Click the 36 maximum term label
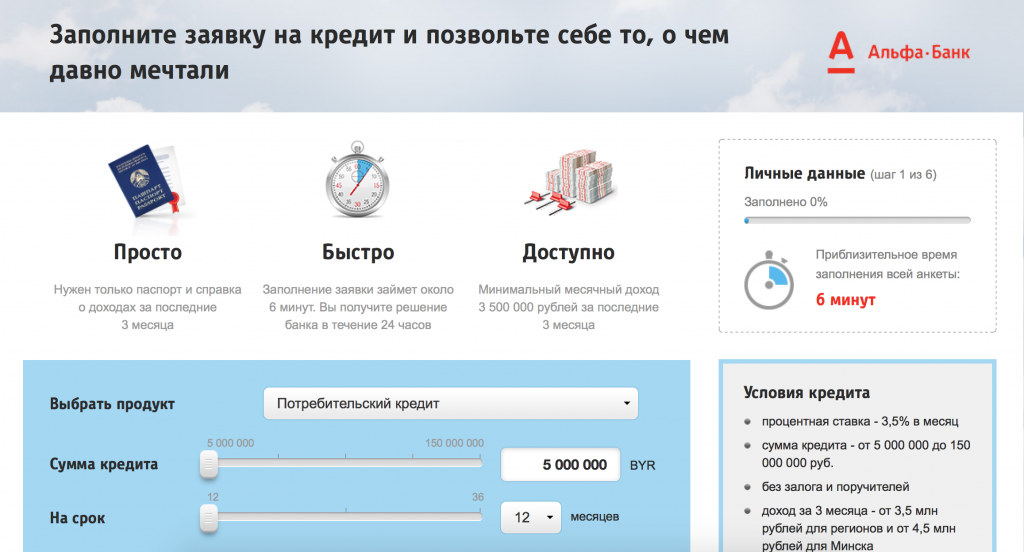 tap(478, 496)
